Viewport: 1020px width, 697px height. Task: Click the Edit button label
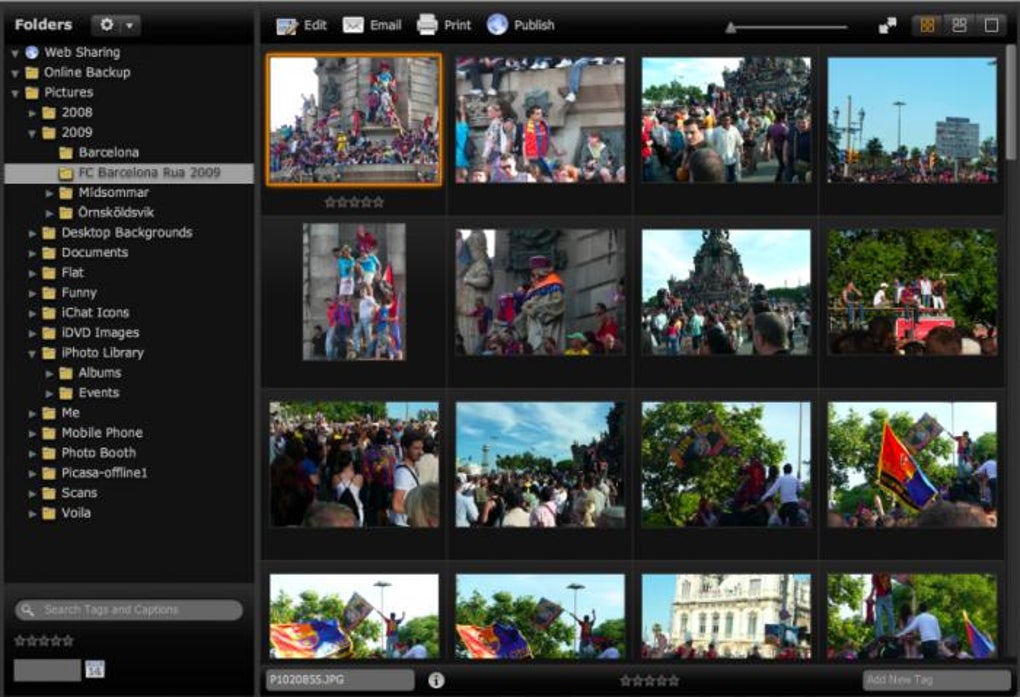(315, 25)
